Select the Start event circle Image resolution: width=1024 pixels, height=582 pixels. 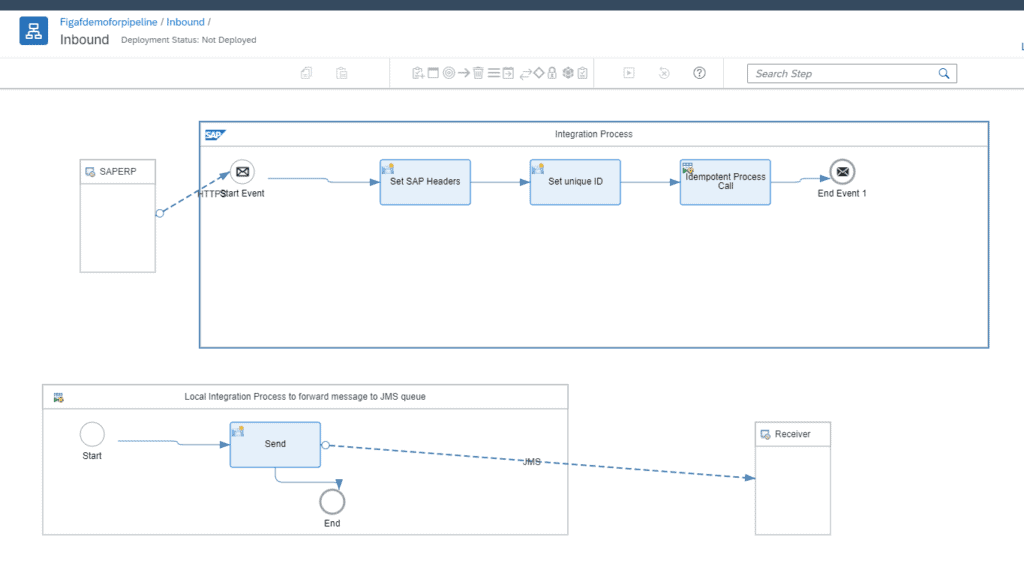pos(92,434)
